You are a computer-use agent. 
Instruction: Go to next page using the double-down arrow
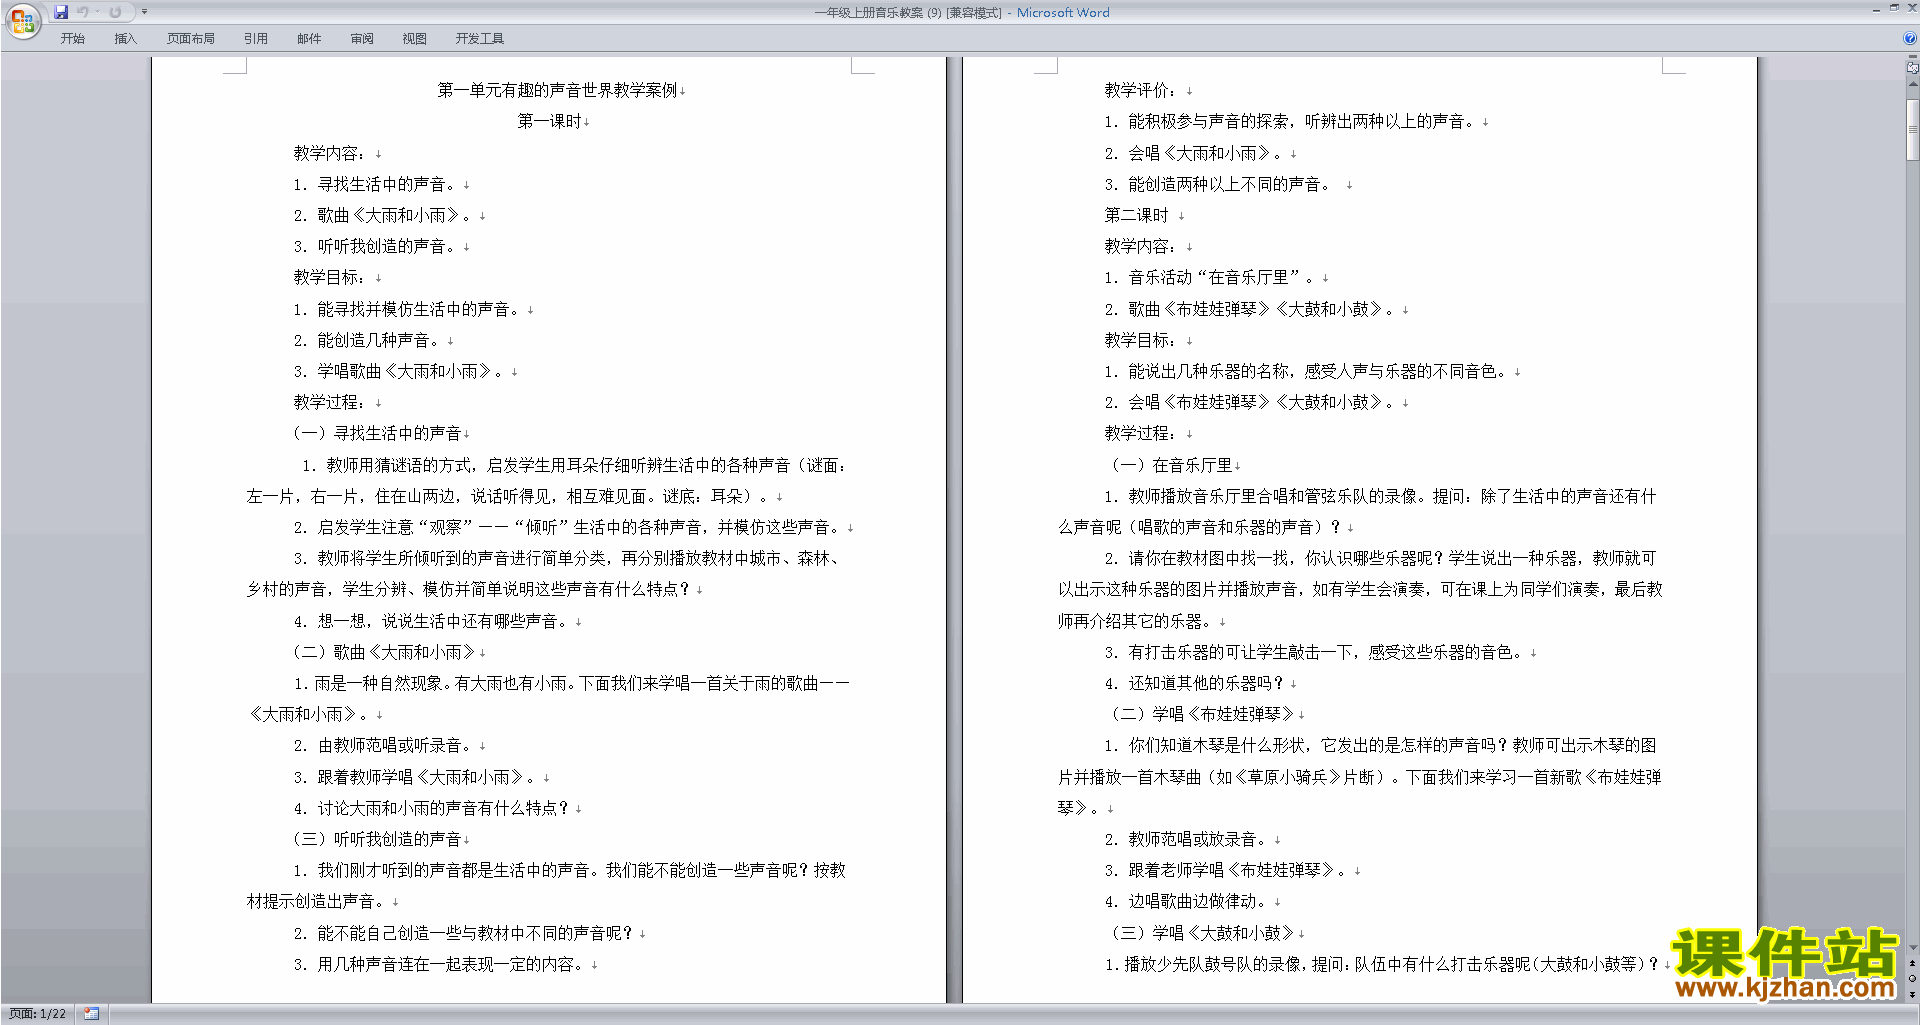click(x=1912, y=994)
